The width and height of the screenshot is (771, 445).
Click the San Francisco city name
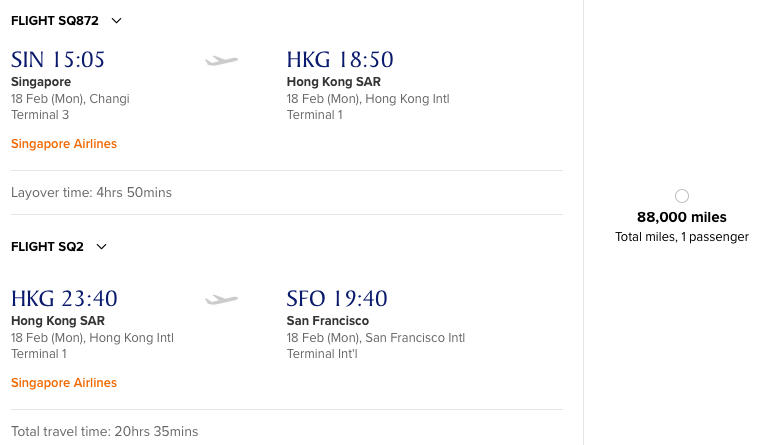click(x=327, y=321)
